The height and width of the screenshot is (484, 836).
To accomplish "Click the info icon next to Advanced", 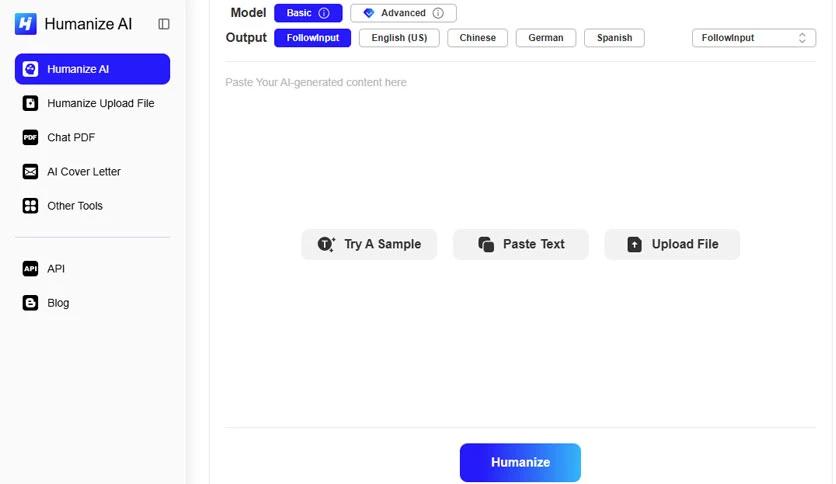I will pyautogui.click(x=438, y=13).
